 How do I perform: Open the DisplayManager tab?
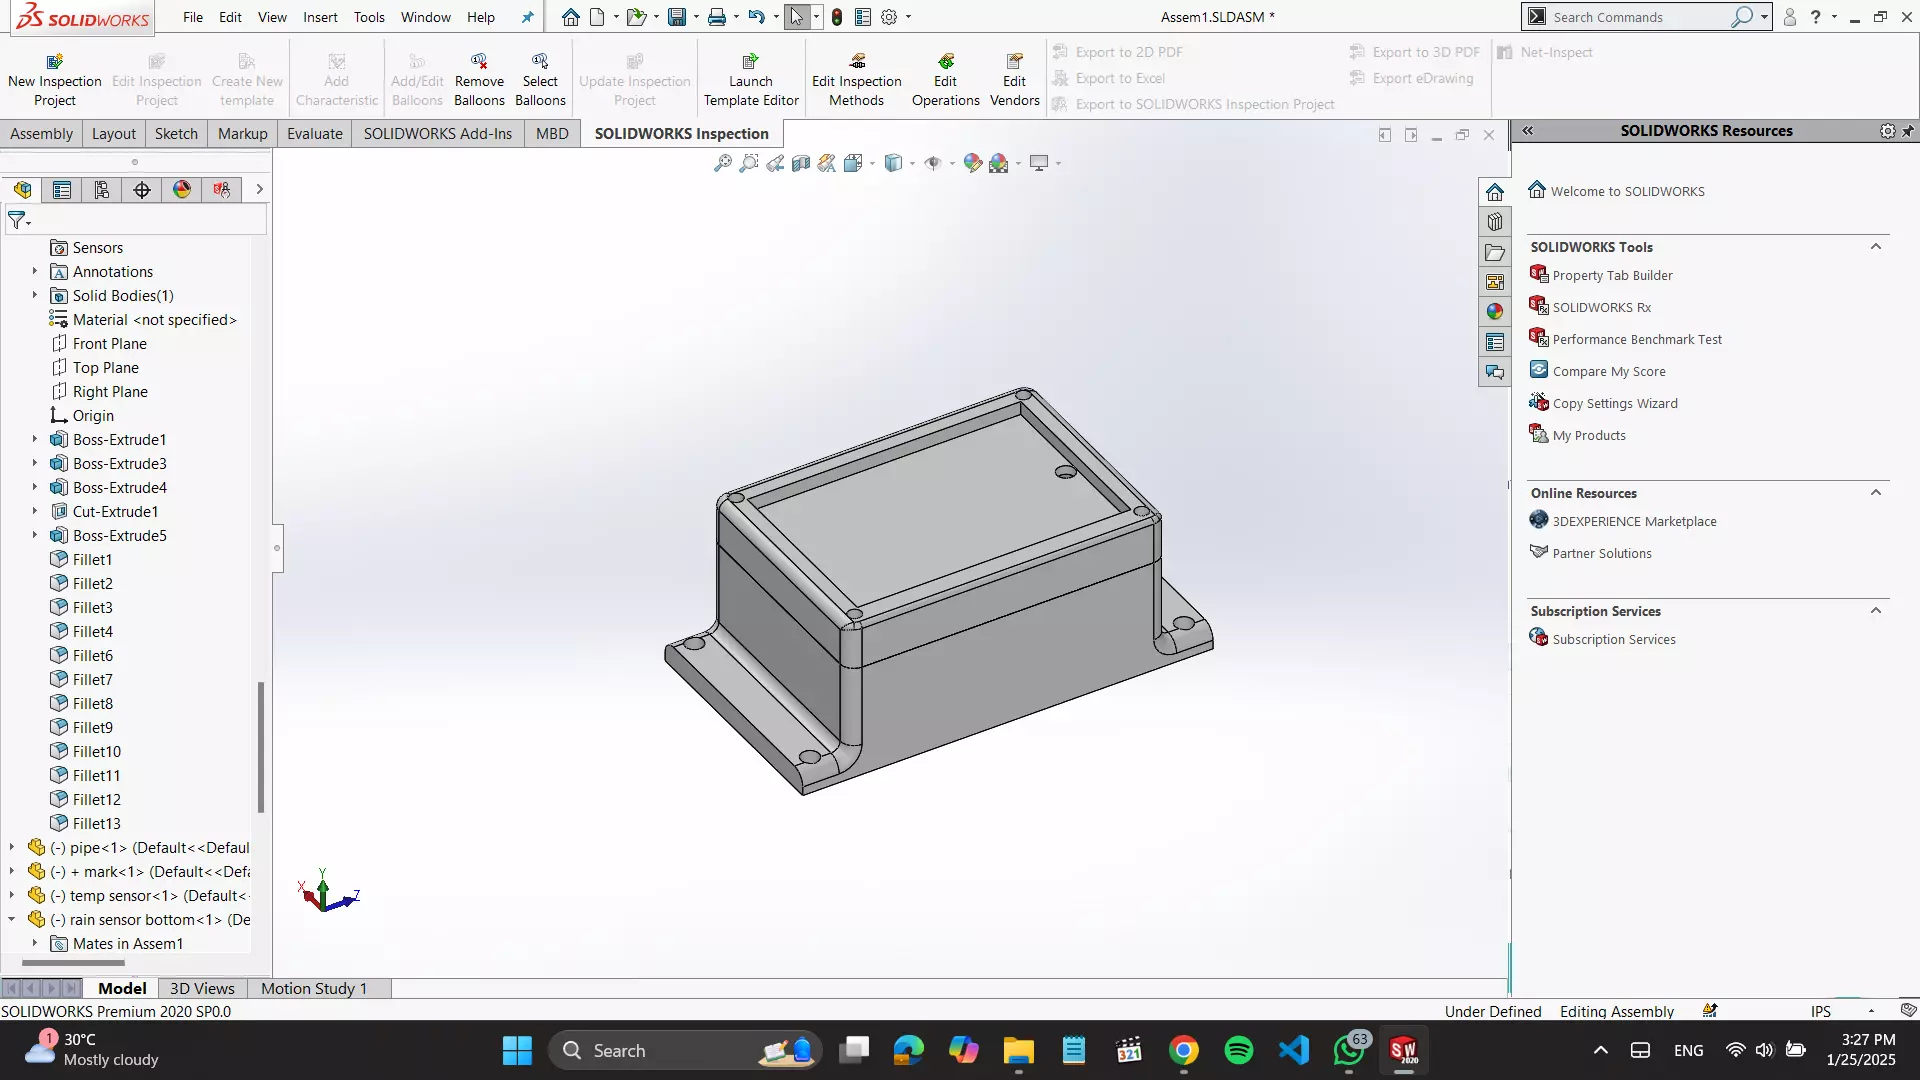(x=182, y=190)
